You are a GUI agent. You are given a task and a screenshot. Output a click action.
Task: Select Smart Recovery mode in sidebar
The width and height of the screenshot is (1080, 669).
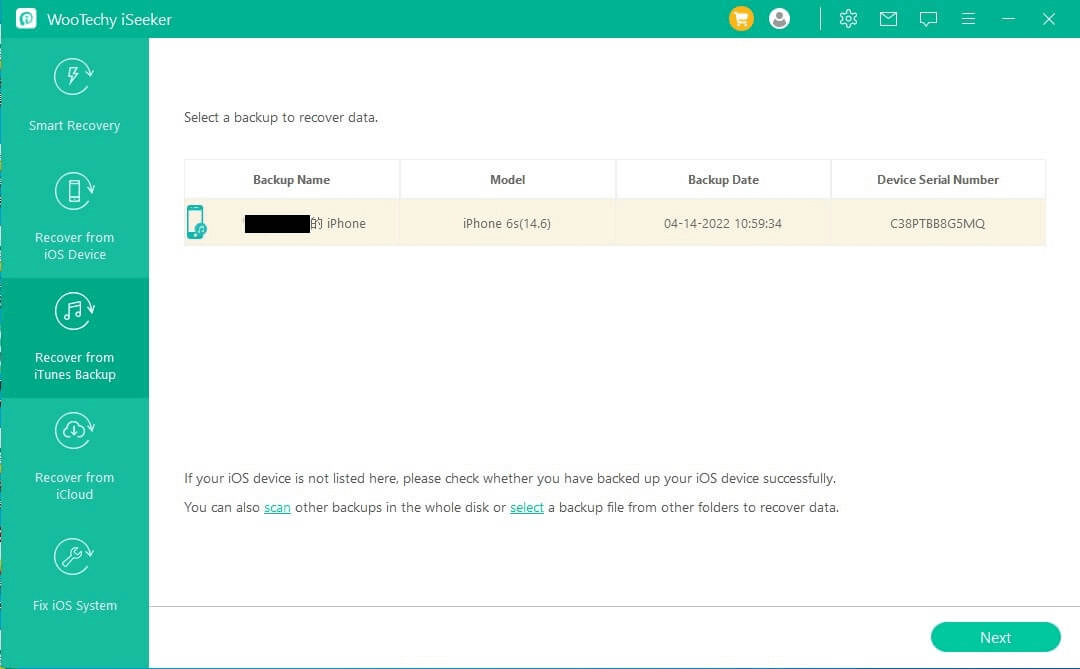click(74, 97)
